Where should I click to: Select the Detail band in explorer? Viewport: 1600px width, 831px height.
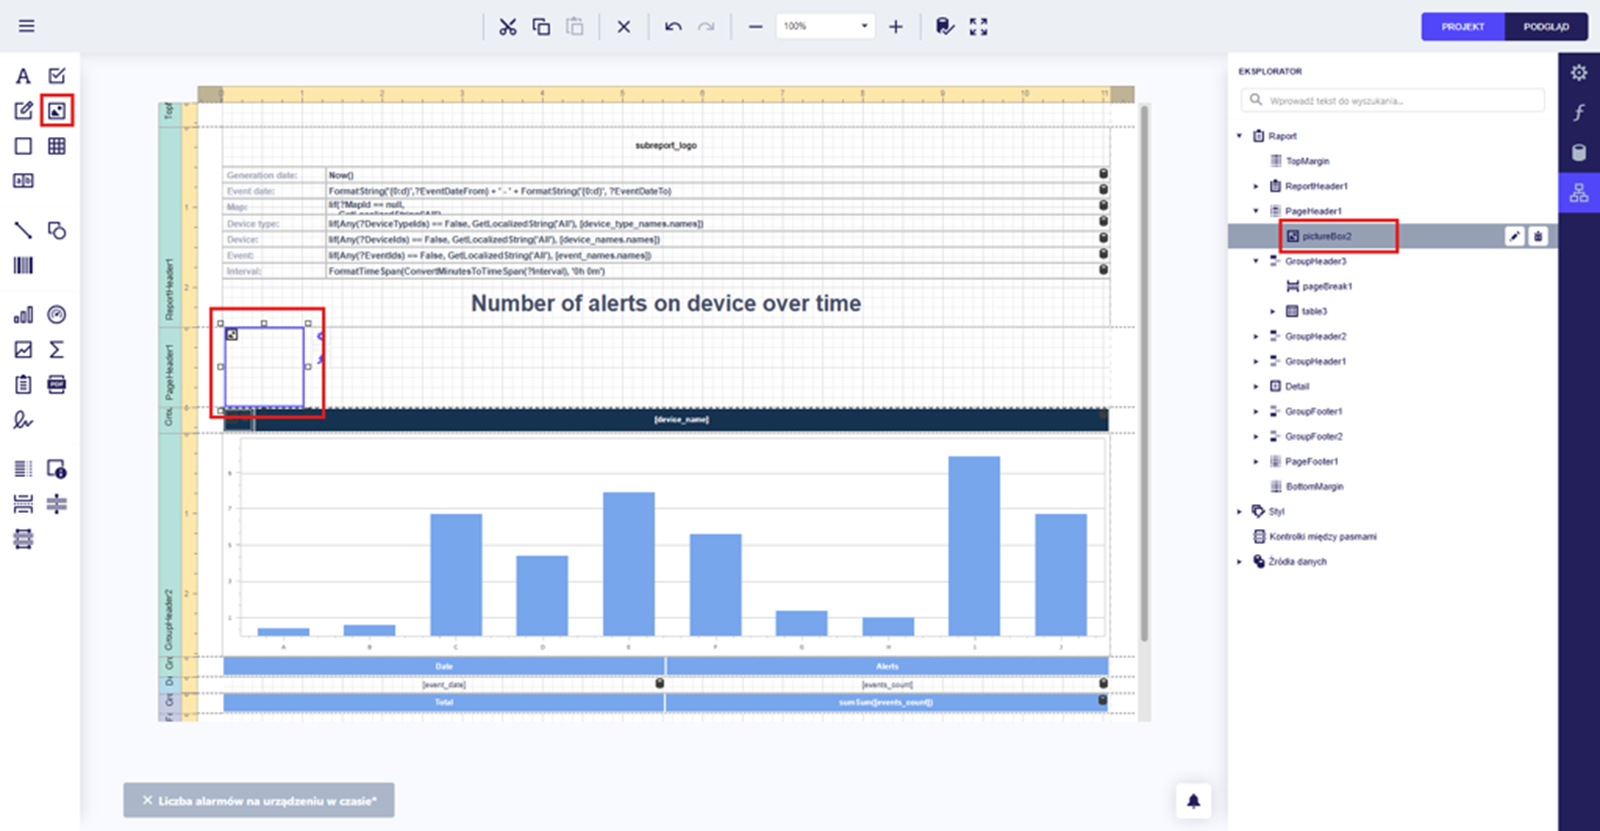[1297, 386]
